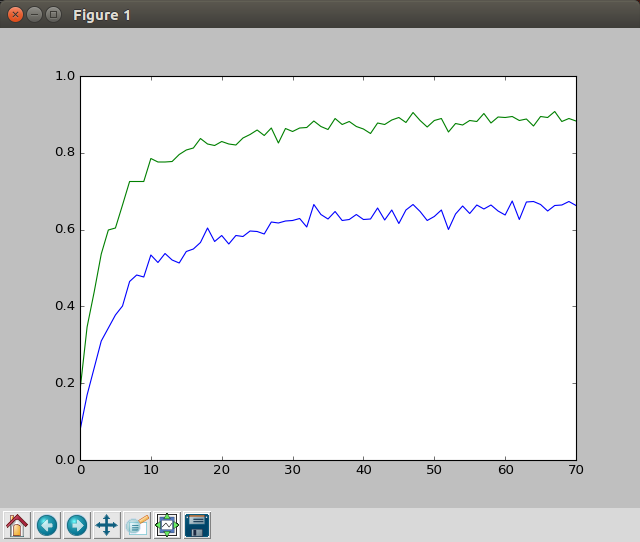
Task: Go forward to the next view
Action: pos(77,525)
